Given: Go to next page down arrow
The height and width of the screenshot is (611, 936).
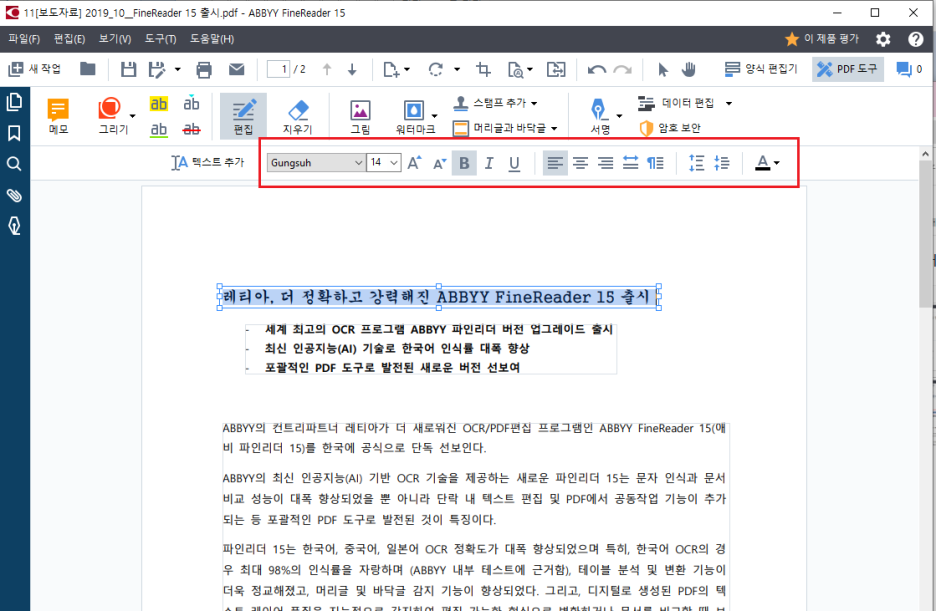Looking at the screenshot, I should tap(352, 70).
